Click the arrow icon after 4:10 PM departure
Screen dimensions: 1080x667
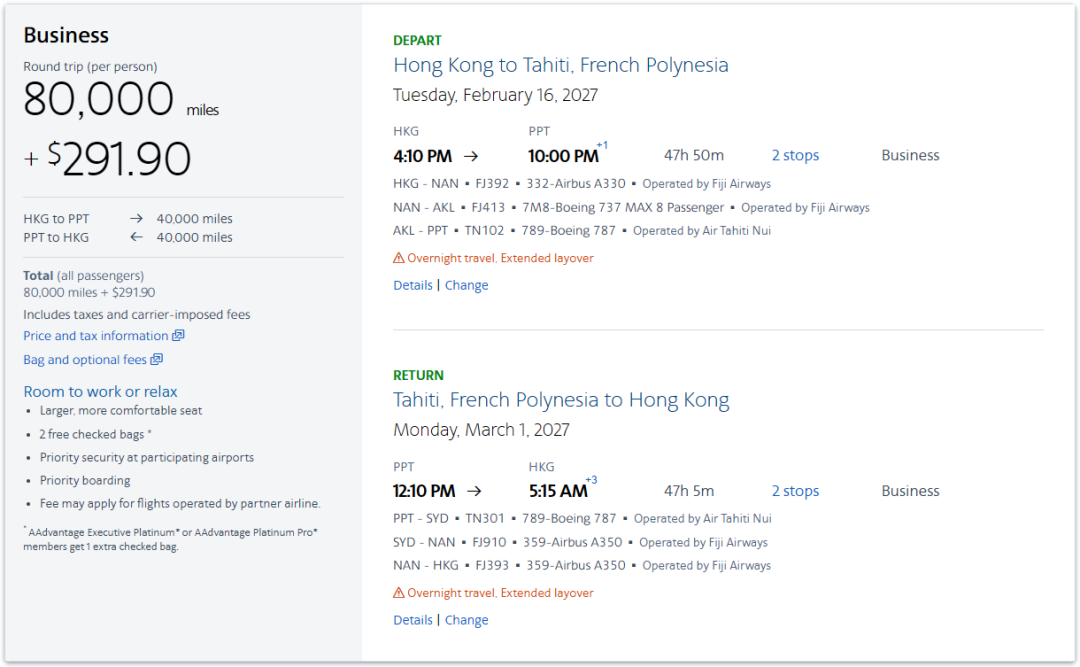point(471,156)
